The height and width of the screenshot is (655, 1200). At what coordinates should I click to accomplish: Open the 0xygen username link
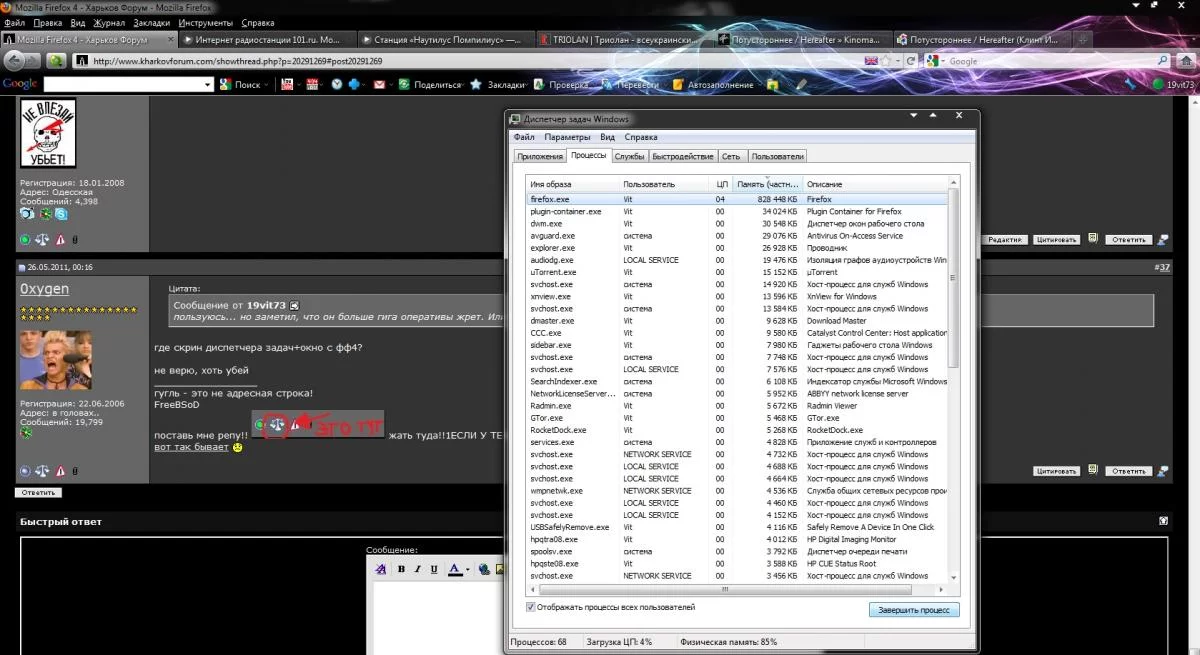point(45,289)
